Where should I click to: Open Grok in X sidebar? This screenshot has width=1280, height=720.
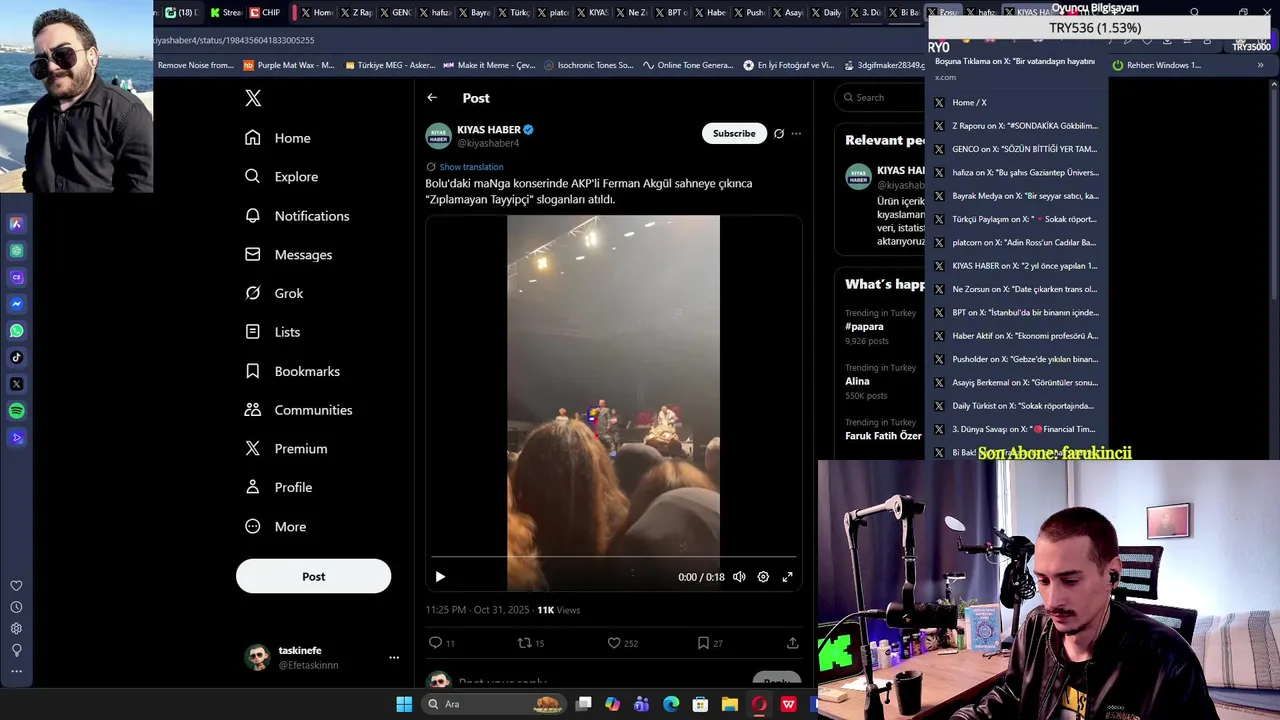pos(274,293)
